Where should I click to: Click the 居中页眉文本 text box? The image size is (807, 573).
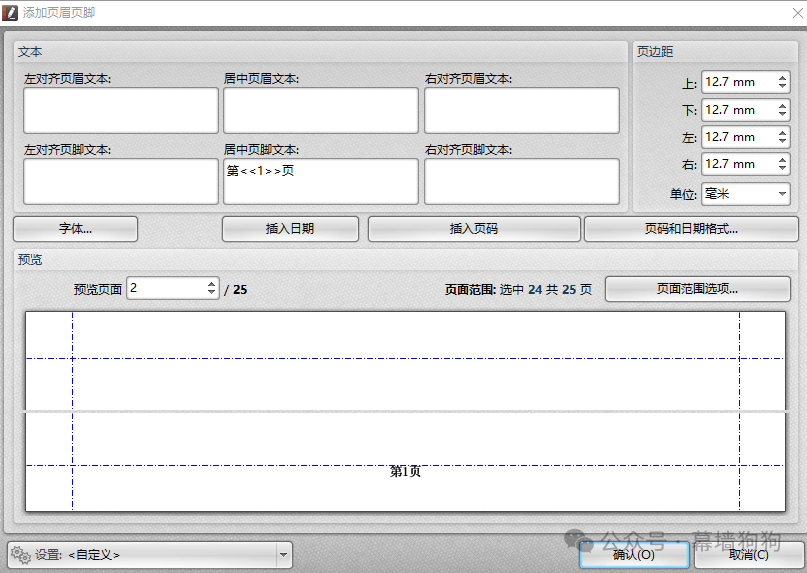pos(320,110)
